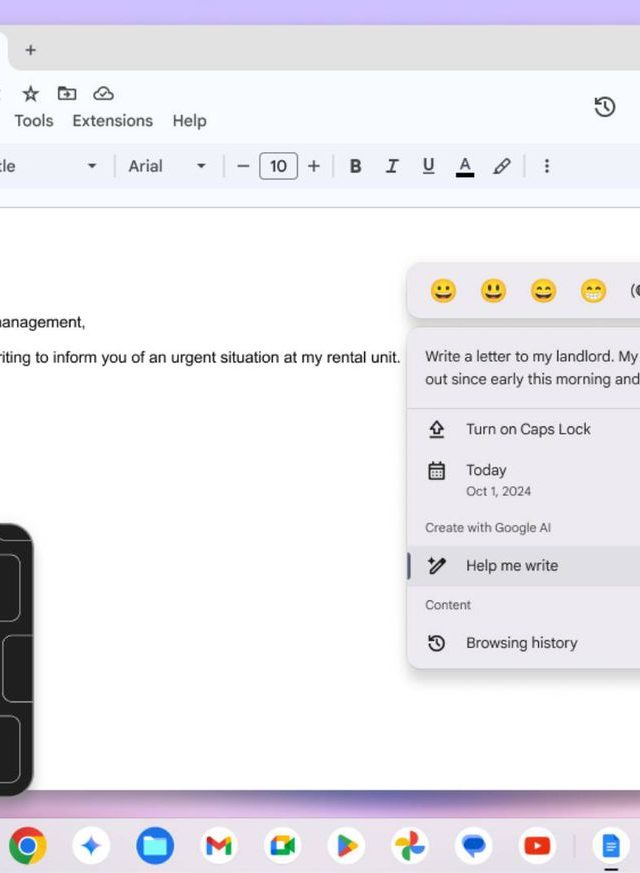Click the version history clock icon

point(604,107)
